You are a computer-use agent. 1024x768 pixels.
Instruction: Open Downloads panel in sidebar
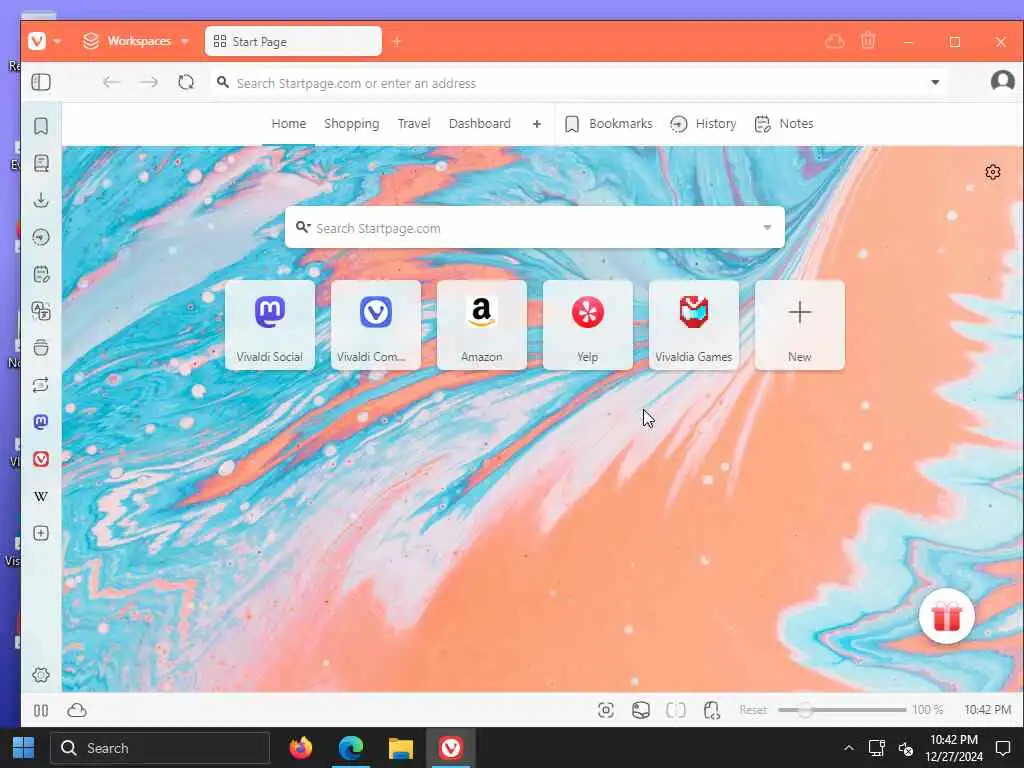[x=41, y=200]
